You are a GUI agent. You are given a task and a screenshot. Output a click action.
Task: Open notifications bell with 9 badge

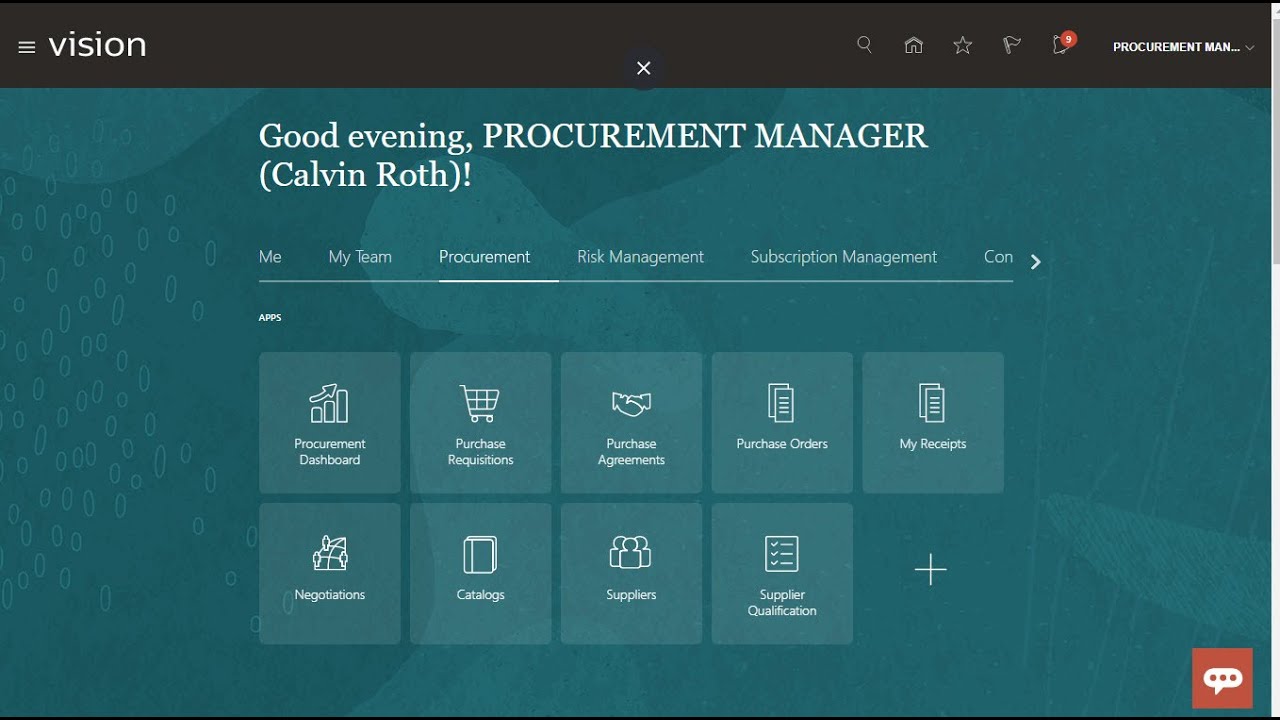[x=1062, y=44]
